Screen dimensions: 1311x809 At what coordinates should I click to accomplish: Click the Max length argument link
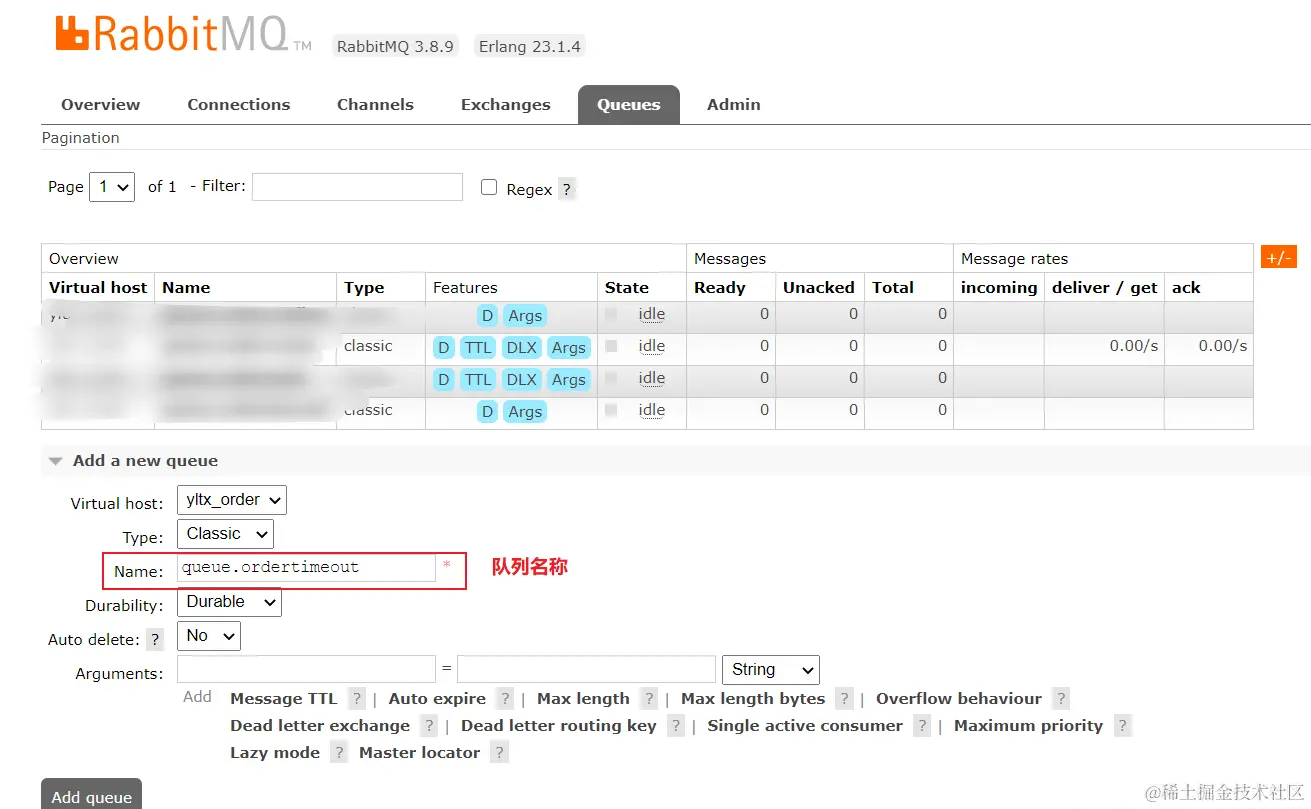(583, 699)
